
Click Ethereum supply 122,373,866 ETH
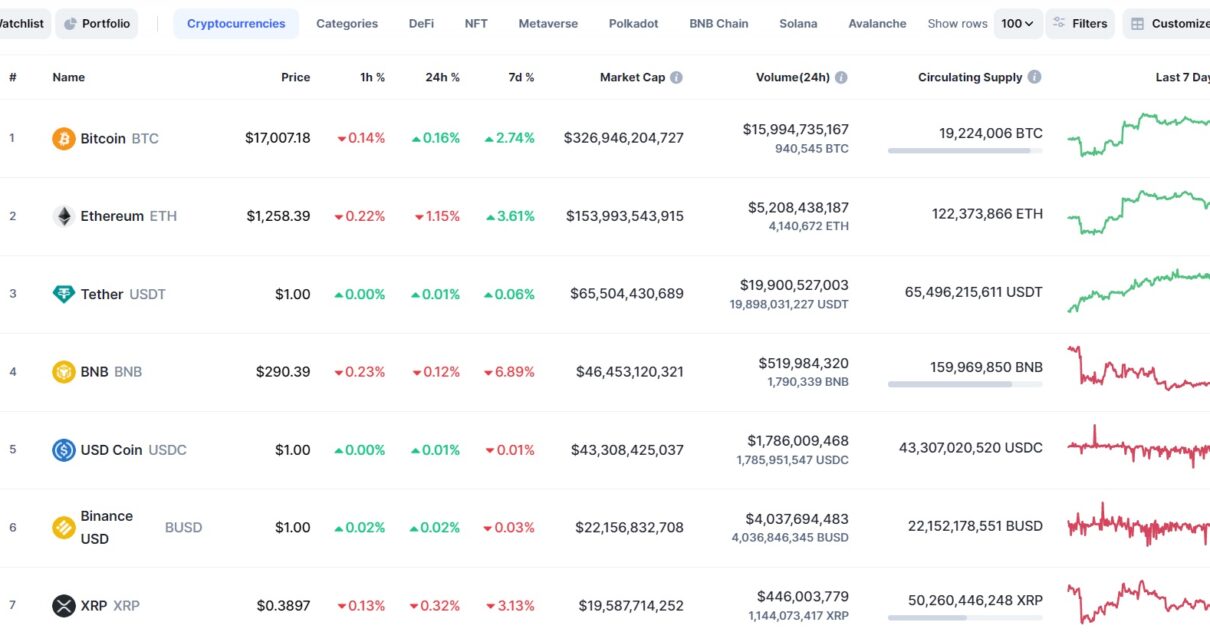[x=987, y=213]
